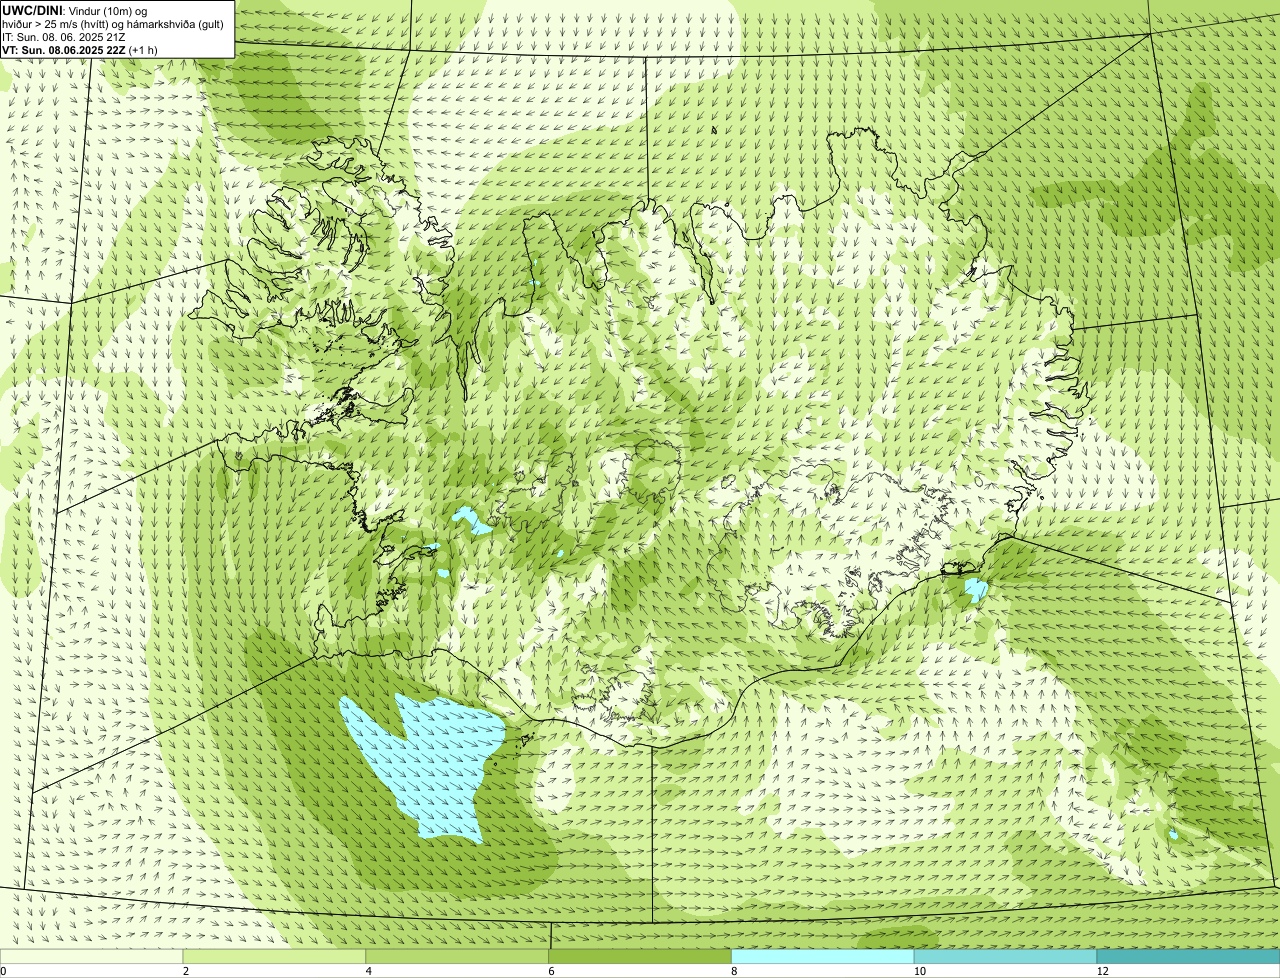Click the 8–10 m/s light cyan legend swatch
1280x978 pixels.
tap(823, 956)
